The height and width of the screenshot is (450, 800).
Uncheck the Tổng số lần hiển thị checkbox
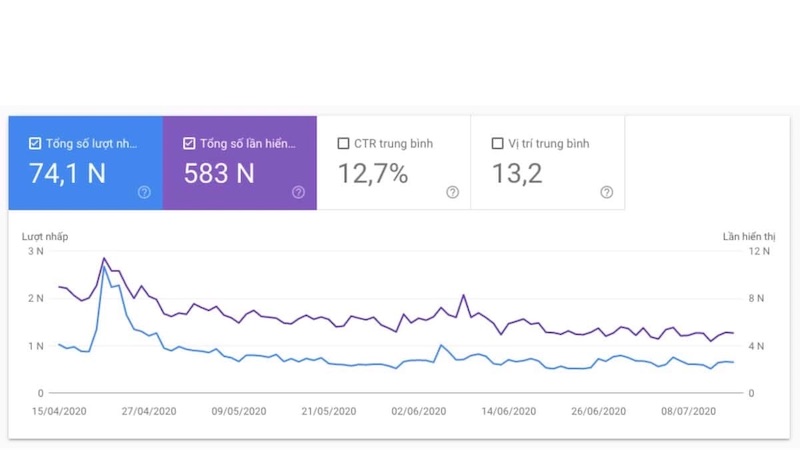189,143
